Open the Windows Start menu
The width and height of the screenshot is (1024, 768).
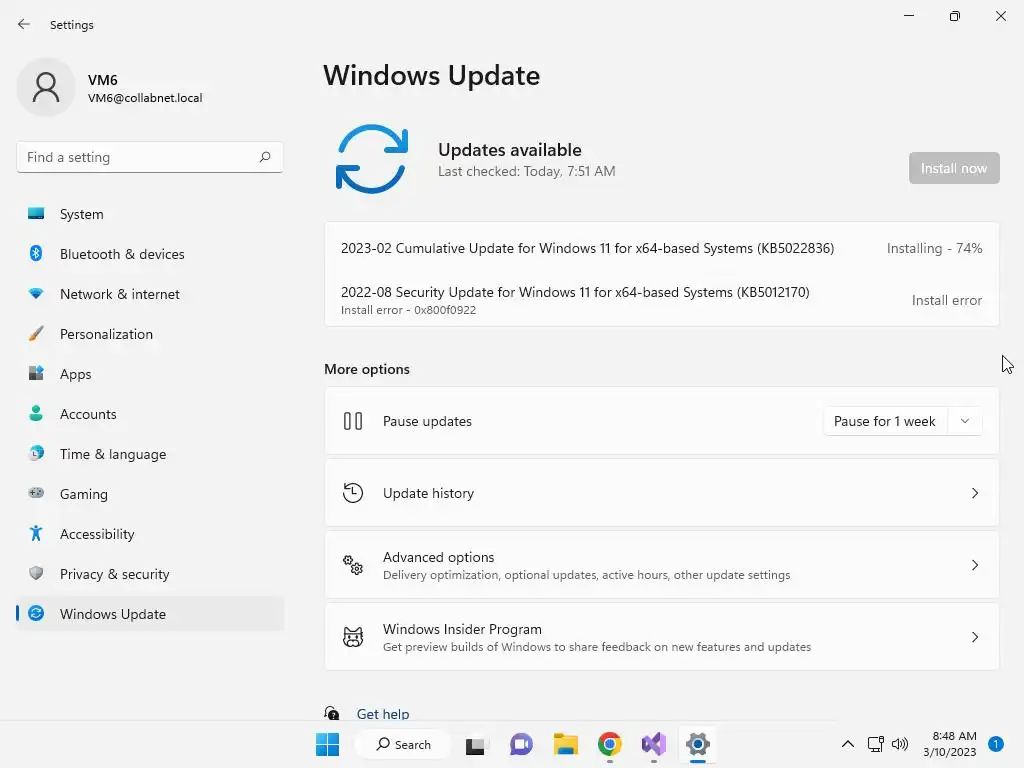327,744
